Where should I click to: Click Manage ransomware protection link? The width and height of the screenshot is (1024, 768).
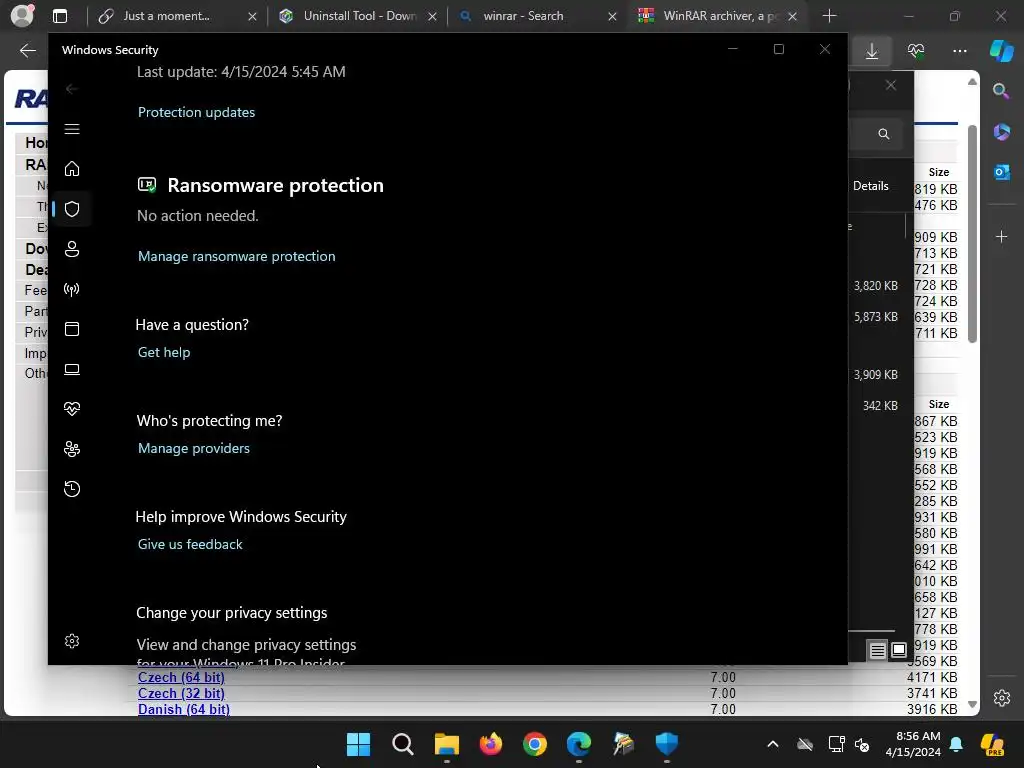236,256
